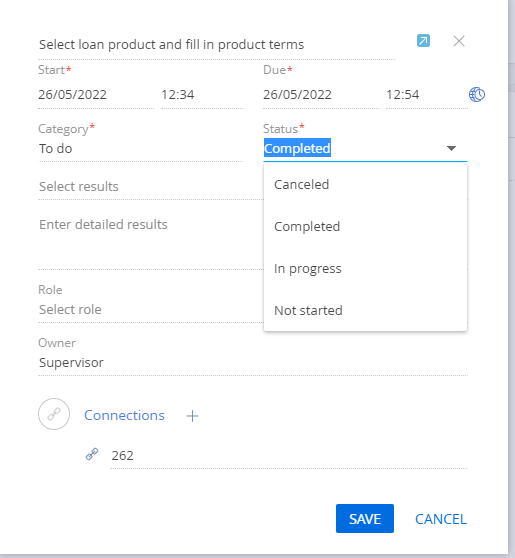Open the Select results field
Image resolution: width=515 pixels, height=558 pixels.
click(x=151, y=186)
